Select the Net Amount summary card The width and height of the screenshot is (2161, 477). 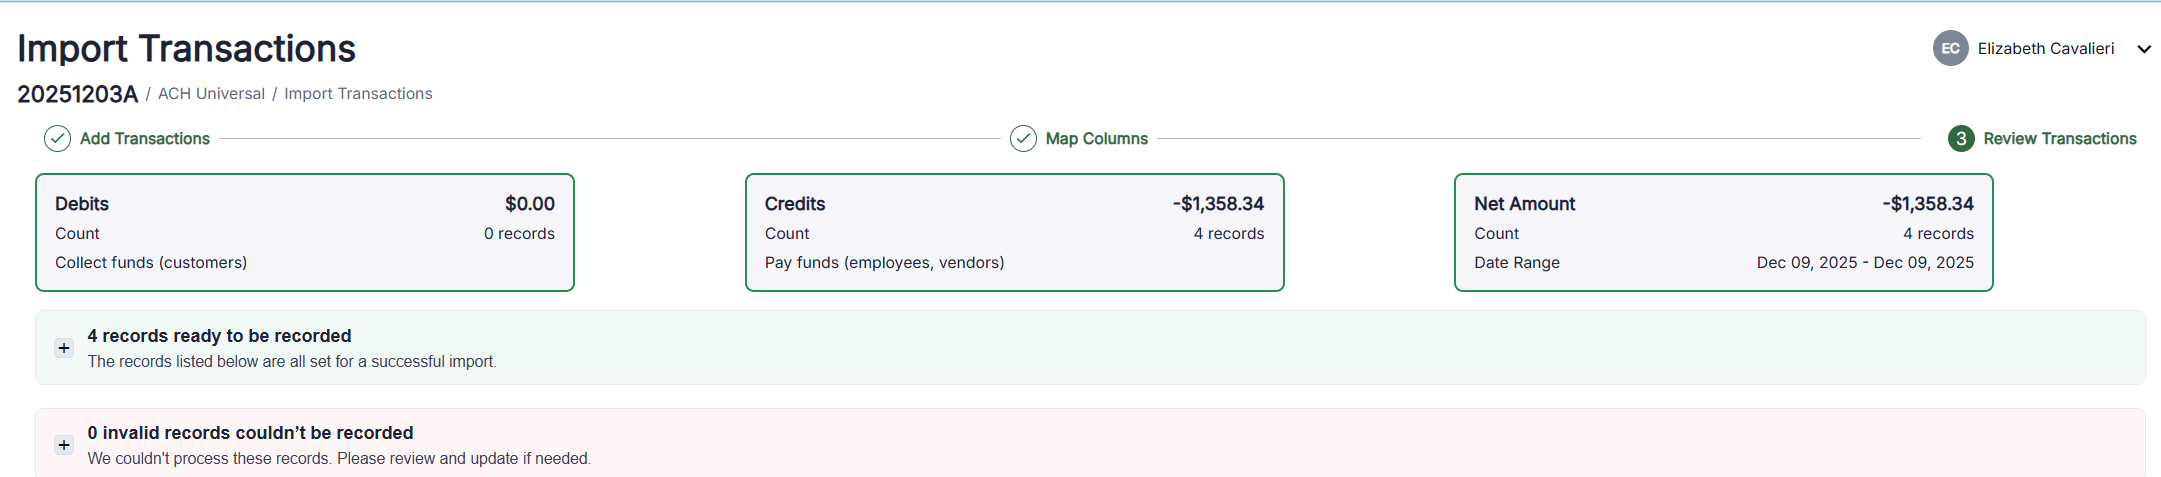[x=1723, y=233]
